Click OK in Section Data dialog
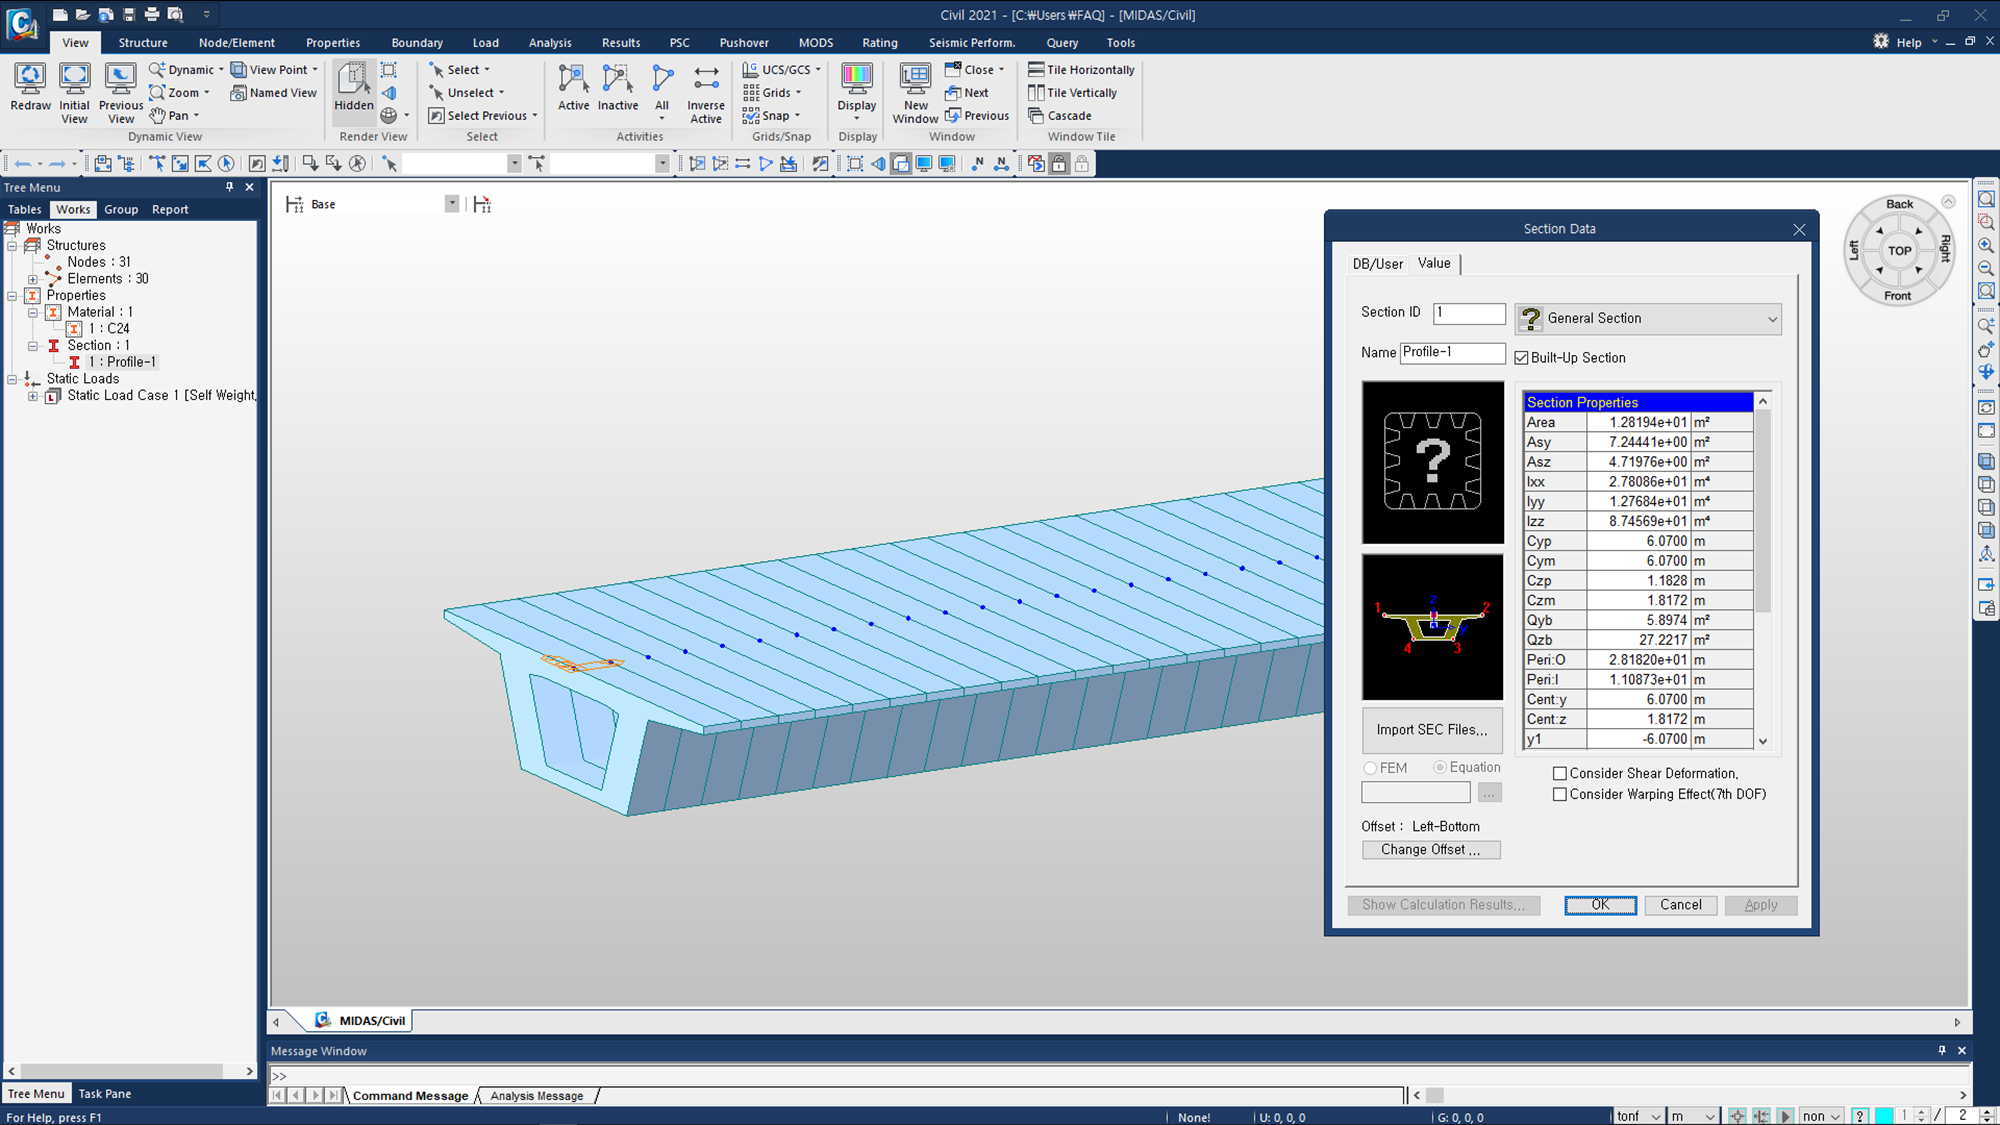This screenshot has width=2000, height=1125. click(1600, 905)
